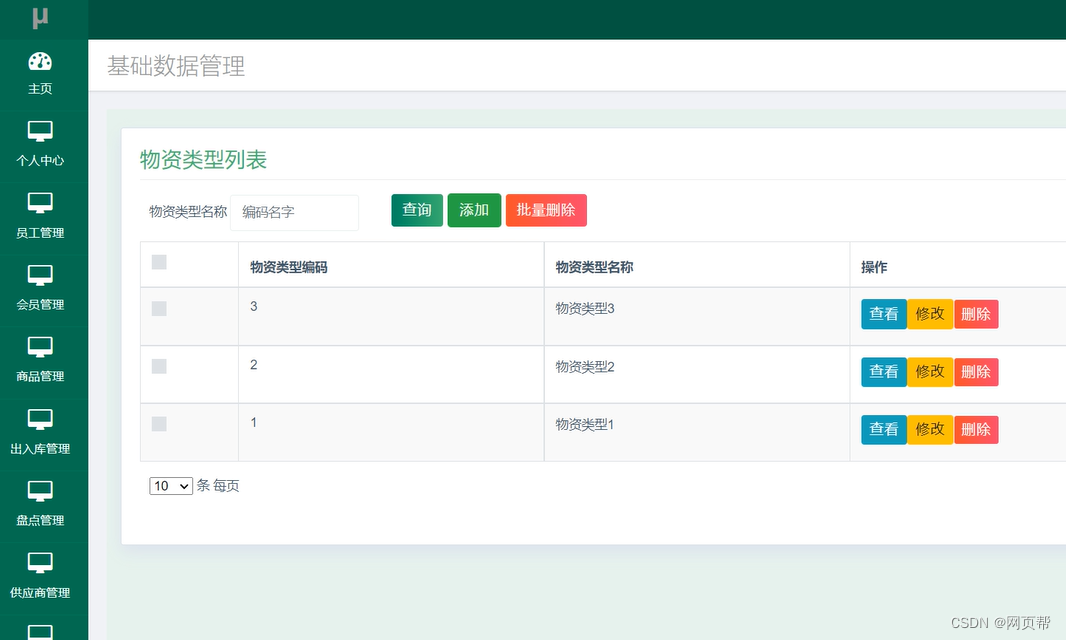
Task: View details of 物资类型2
Action: pyautogui.click(x=884, y=372)
